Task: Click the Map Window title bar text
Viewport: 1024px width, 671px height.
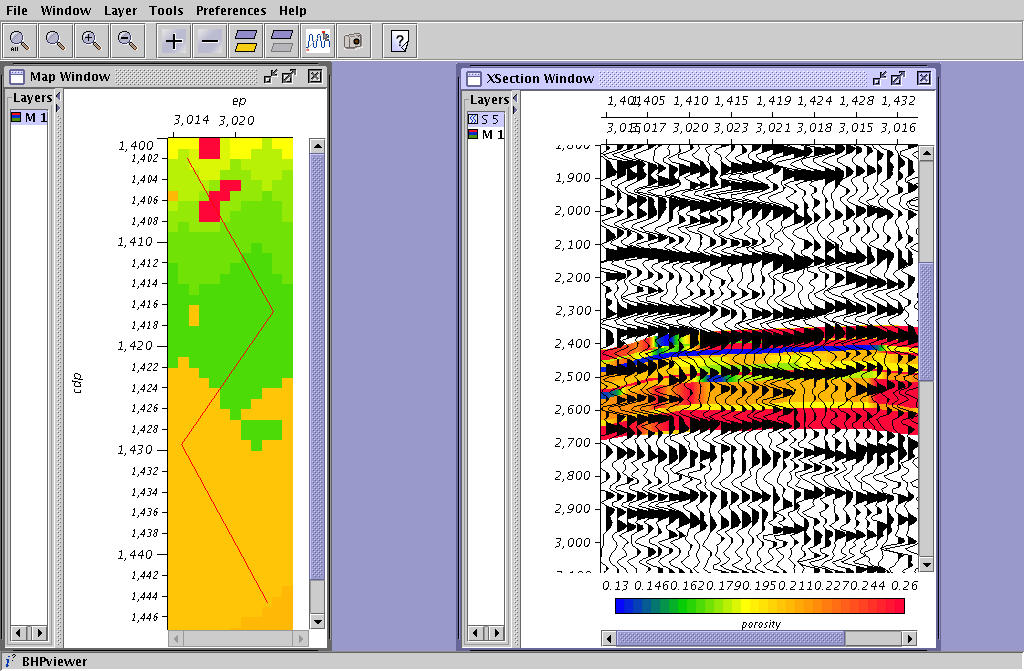Action: [70, 76]
